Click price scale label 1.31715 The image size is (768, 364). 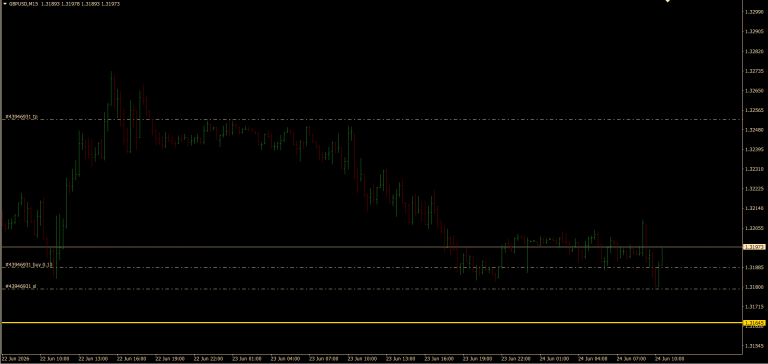click(754, 307)
